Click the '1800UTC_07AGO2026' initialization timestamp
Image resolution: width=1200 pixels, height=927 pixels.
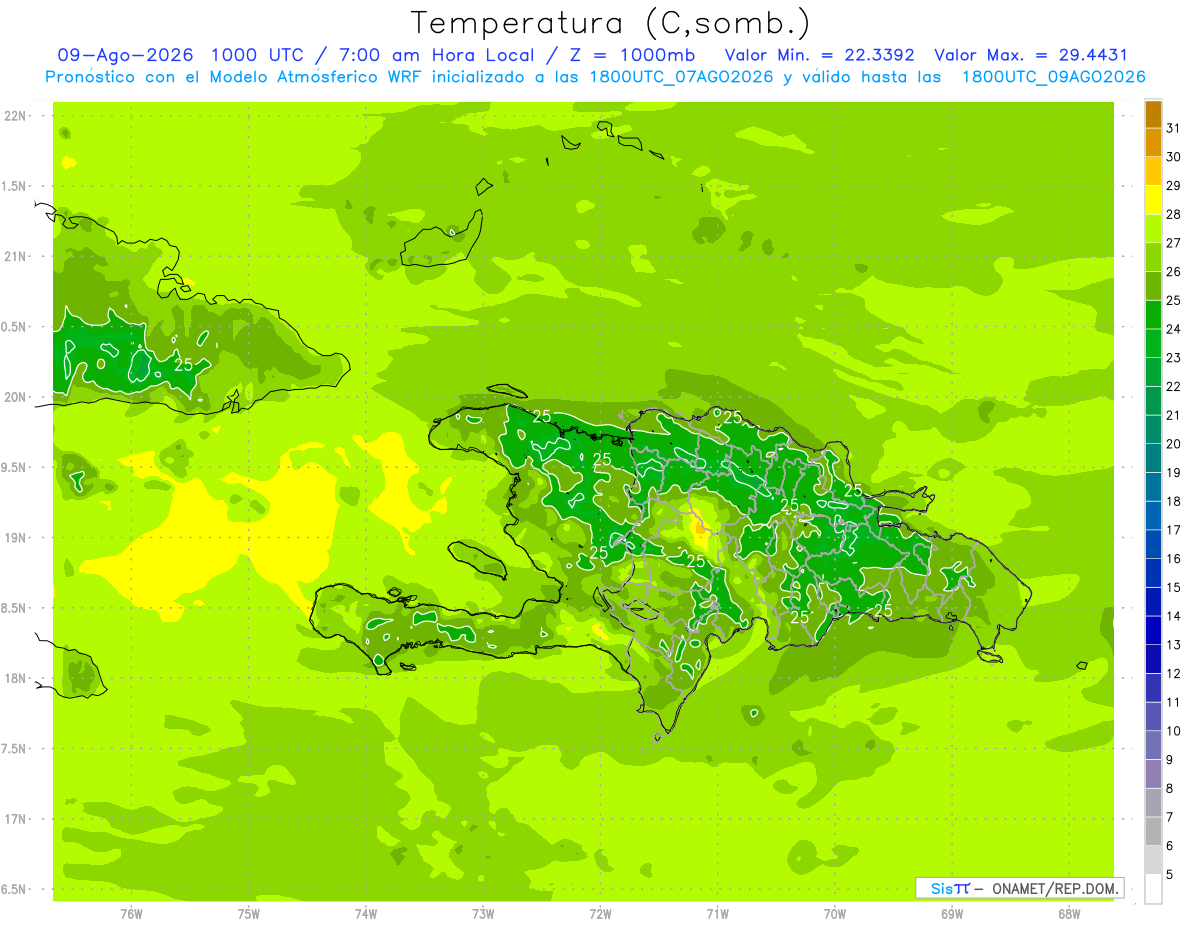click(677, 77)
